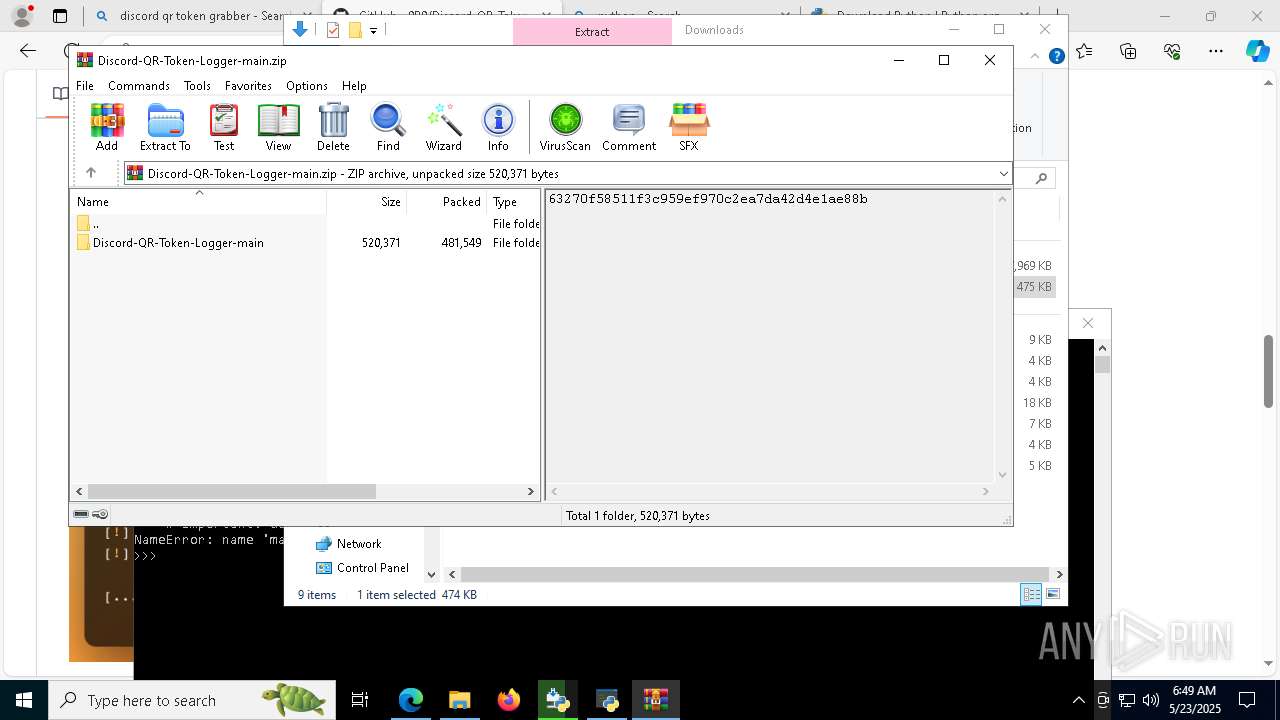Click the Delete trash can icon
The height and width of the screenshot is (720, 1280).
[x=333, y=127]
